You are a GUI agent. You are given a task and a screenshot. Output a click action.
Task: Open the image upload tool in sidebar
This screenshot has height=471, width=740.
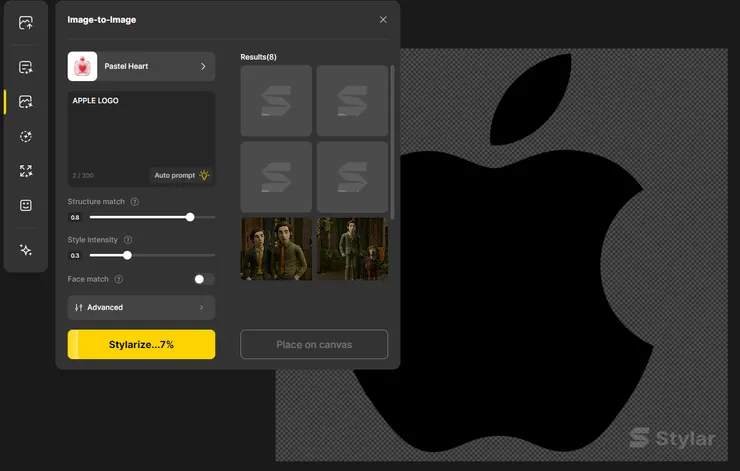(25, 23)
